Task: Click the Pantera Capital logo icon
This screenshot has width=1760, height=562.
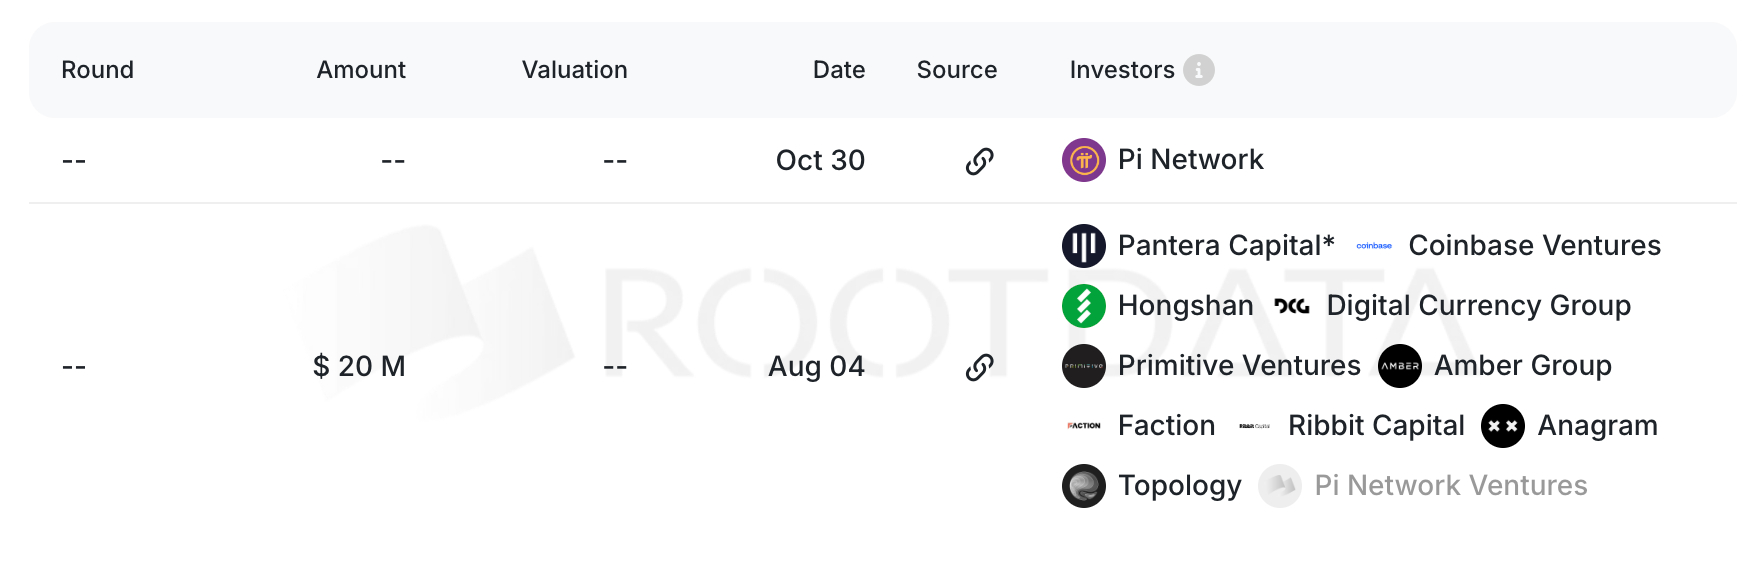Action: point(1083,246)
